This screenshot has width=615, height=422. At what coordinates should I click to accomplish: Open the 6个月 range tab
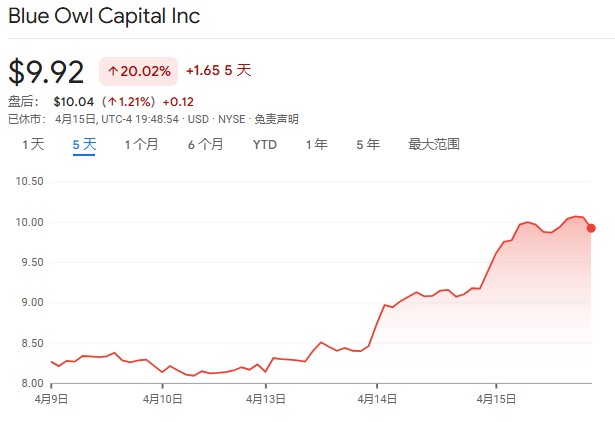pyautogui.click(x=205, y=144)
